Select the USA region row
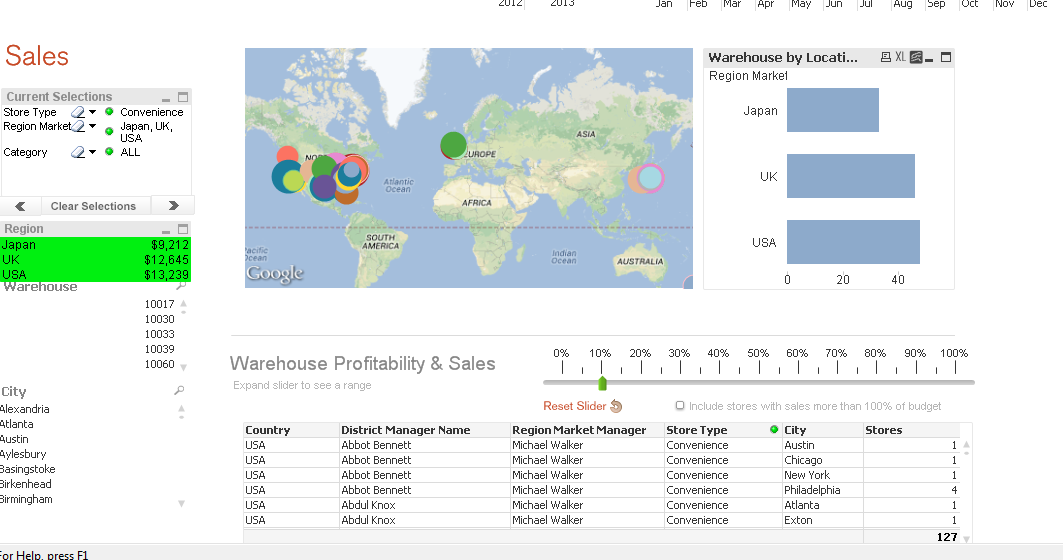This screenshot has width=1063, height=560. point(95,275)
